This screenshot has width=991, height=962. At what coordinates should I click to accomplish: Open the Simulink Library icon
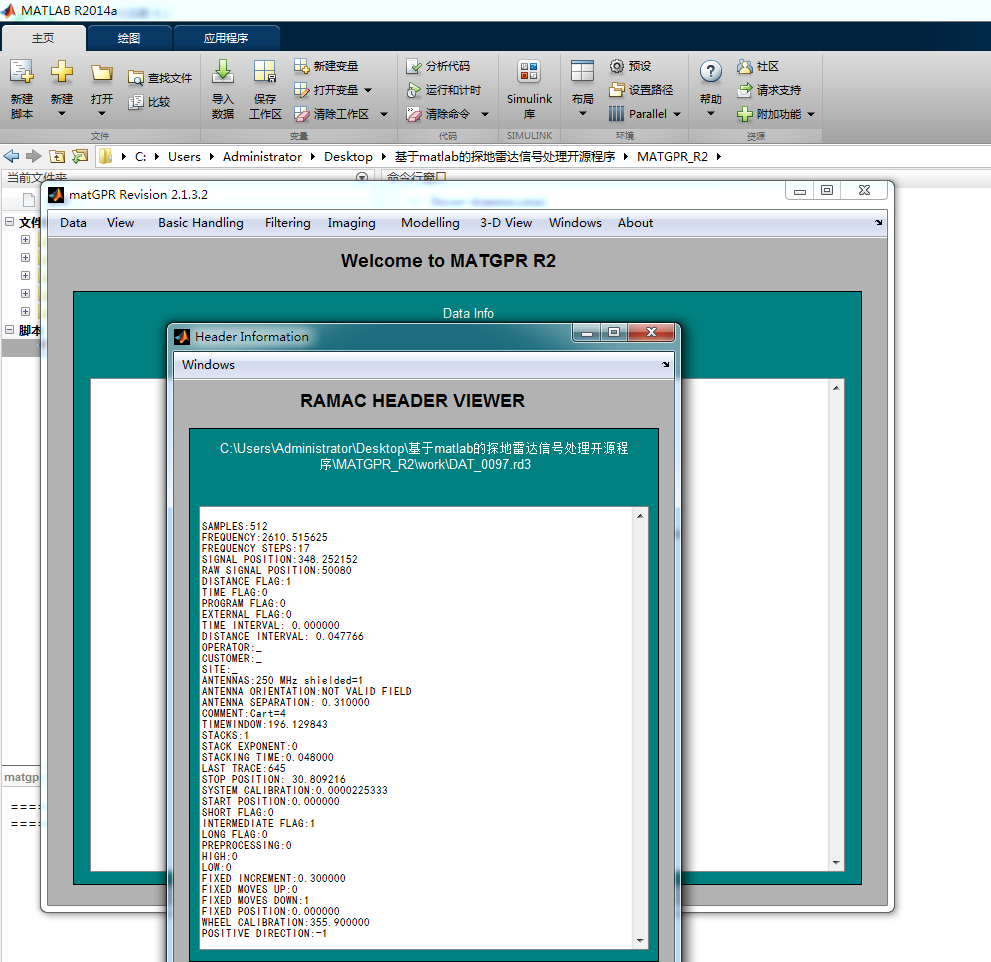pos(529,71)
